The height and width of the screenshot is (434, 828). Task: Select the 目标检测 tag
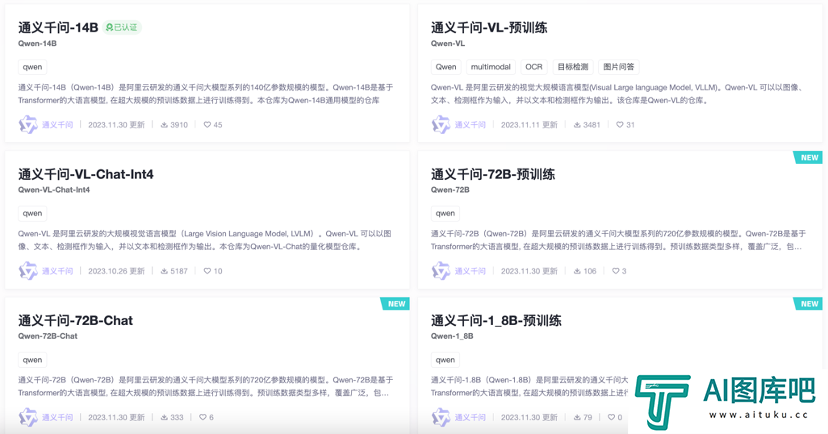[x=573, y=67]
